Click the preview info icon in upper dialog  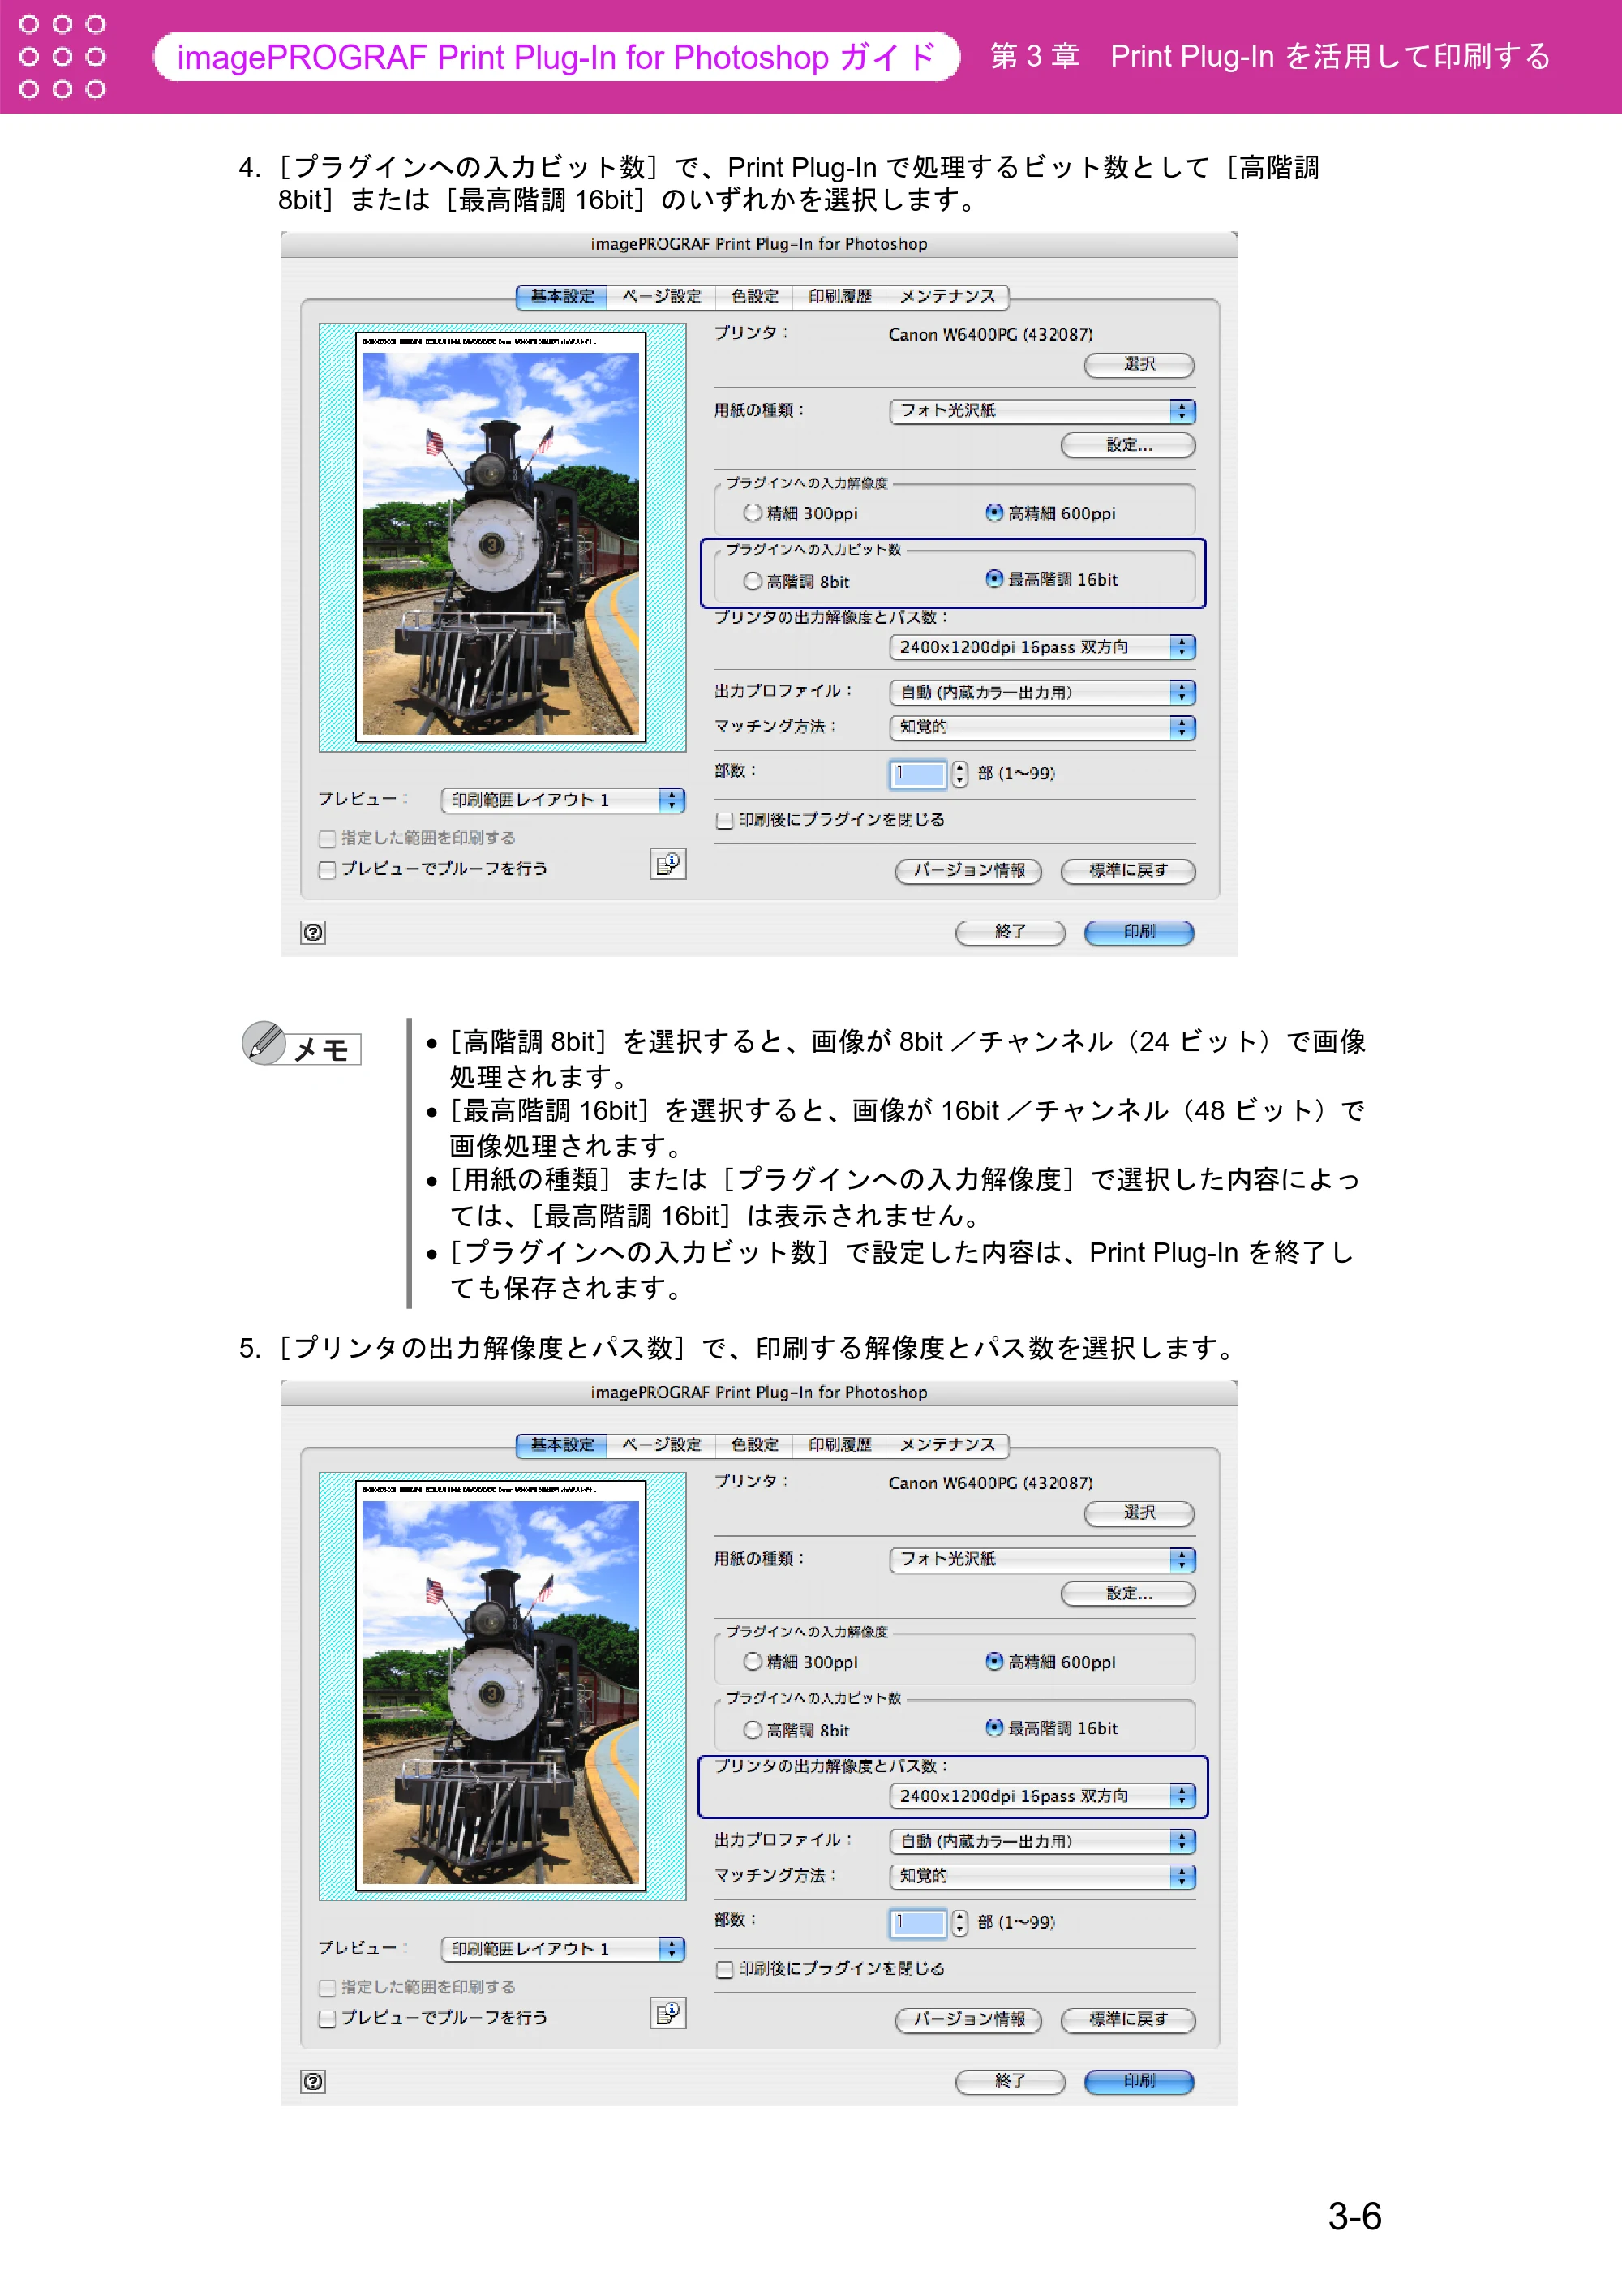tap(668, 864)
